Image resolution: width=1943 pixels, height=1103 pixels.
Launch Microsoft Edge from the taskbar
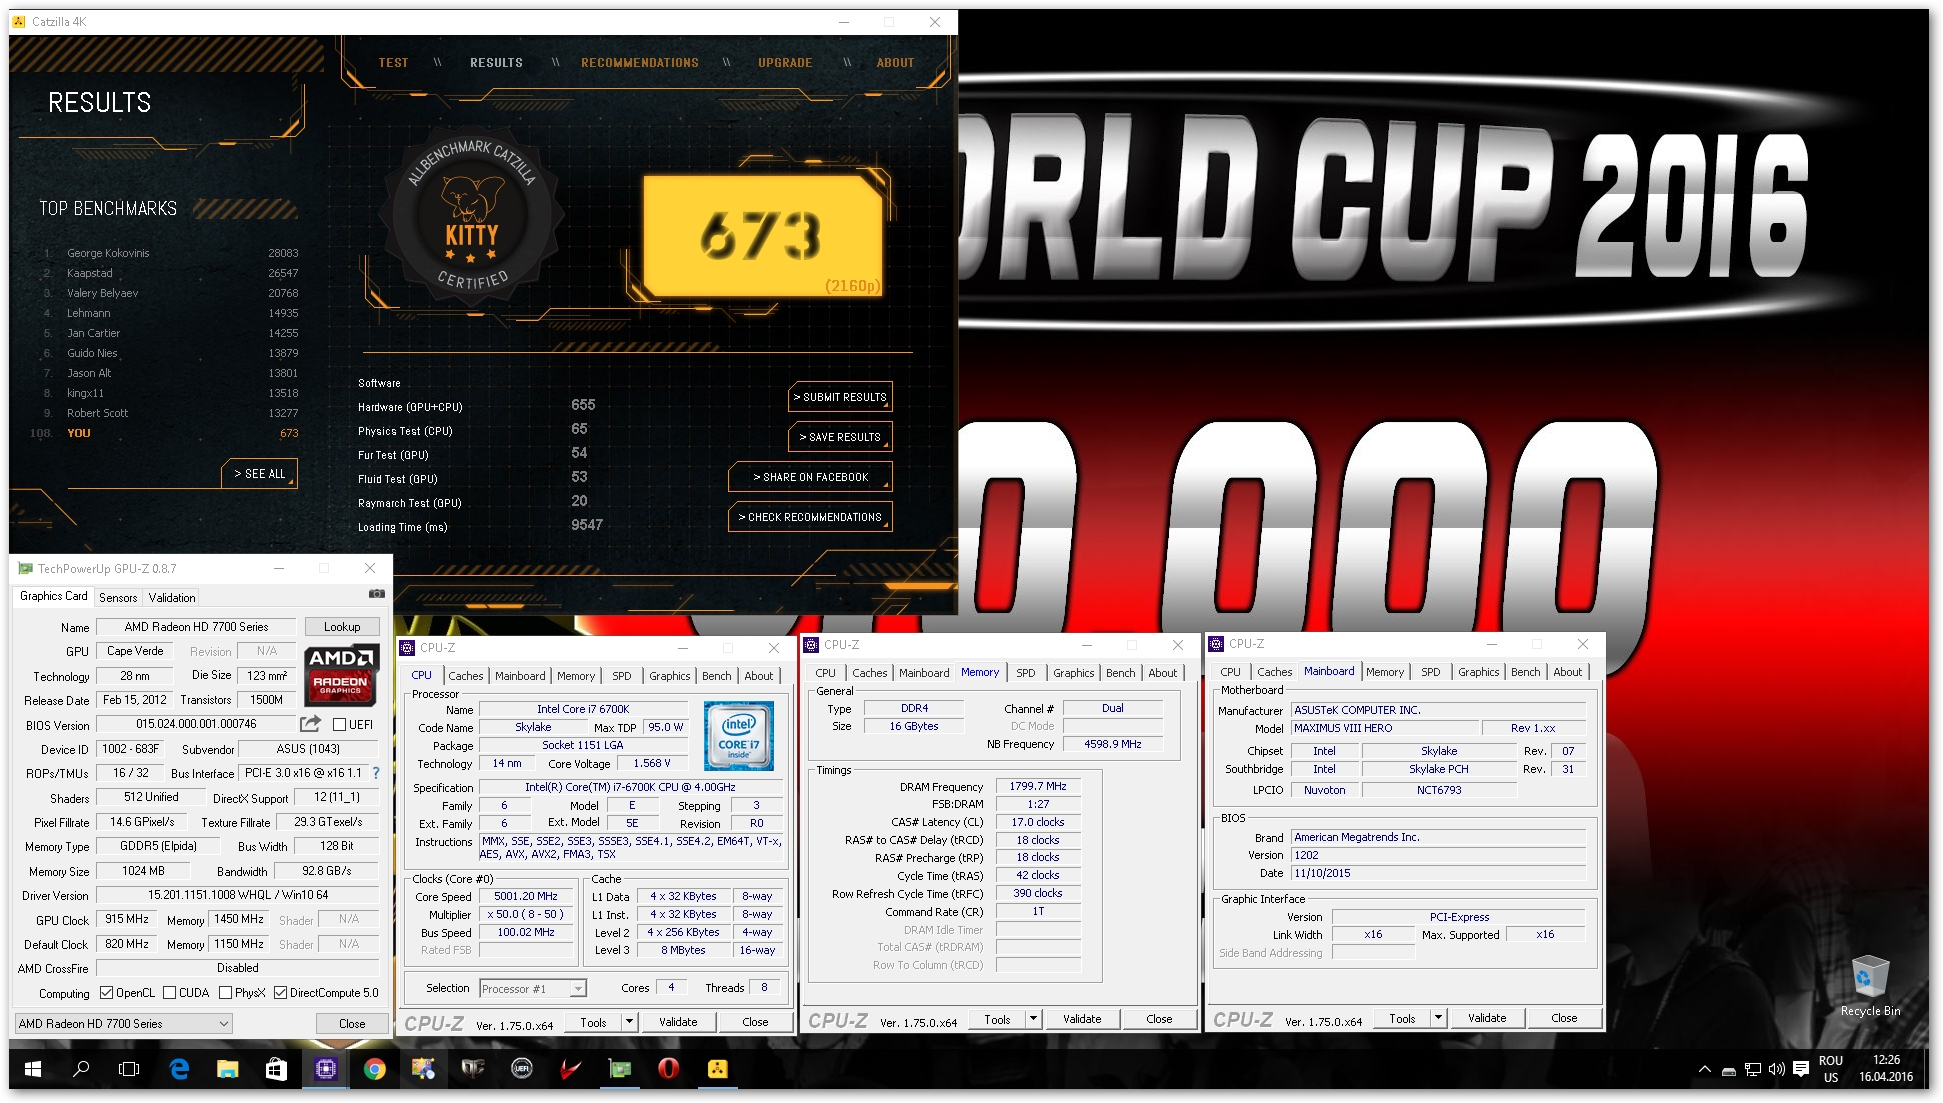point(179,1069)
